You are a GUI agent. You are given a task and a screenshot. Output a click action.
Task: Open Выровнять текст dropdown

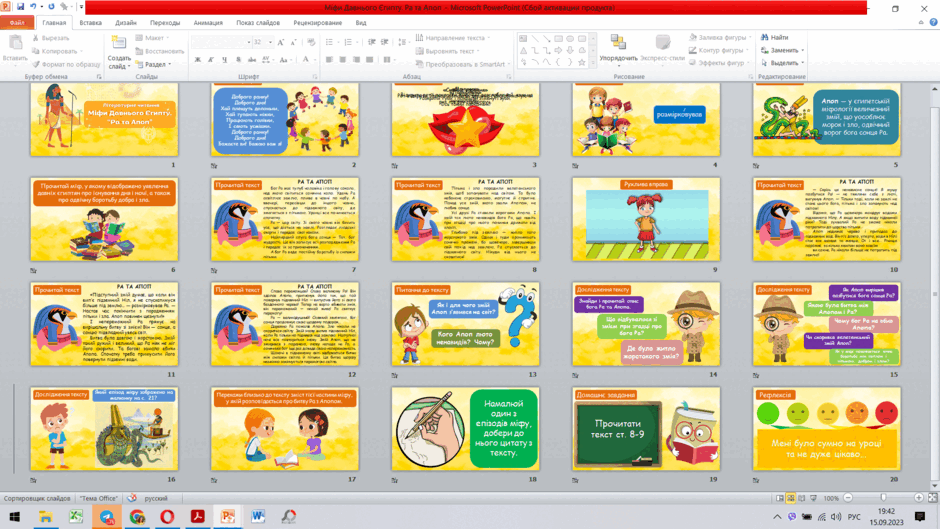point(448,51)
